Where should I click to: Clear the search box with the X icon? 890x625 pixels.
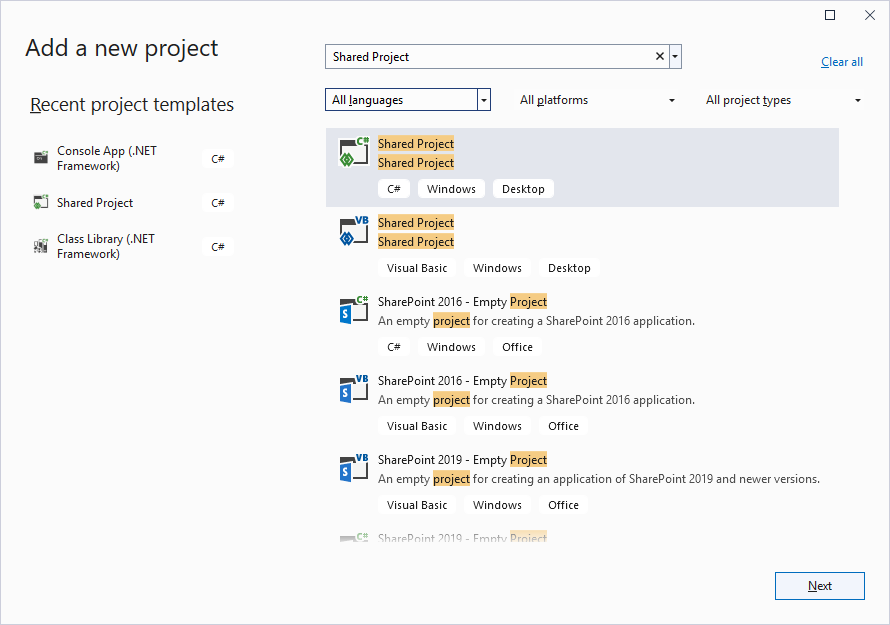[x=660, y=56]
